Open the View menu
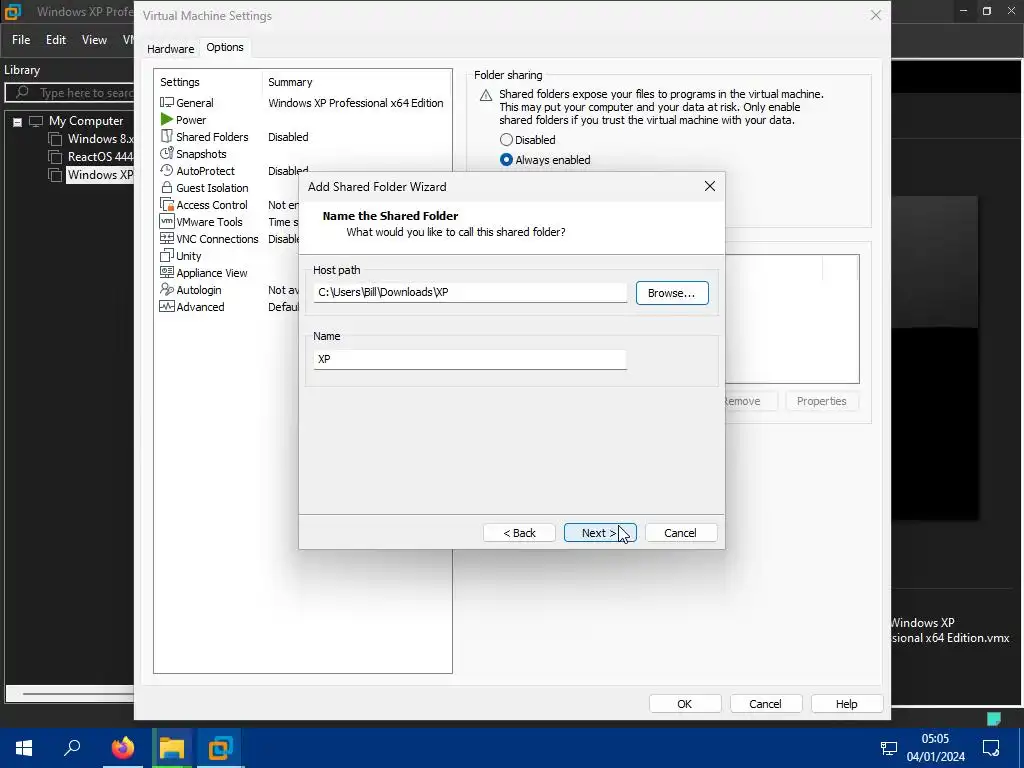 pos(94,40)
